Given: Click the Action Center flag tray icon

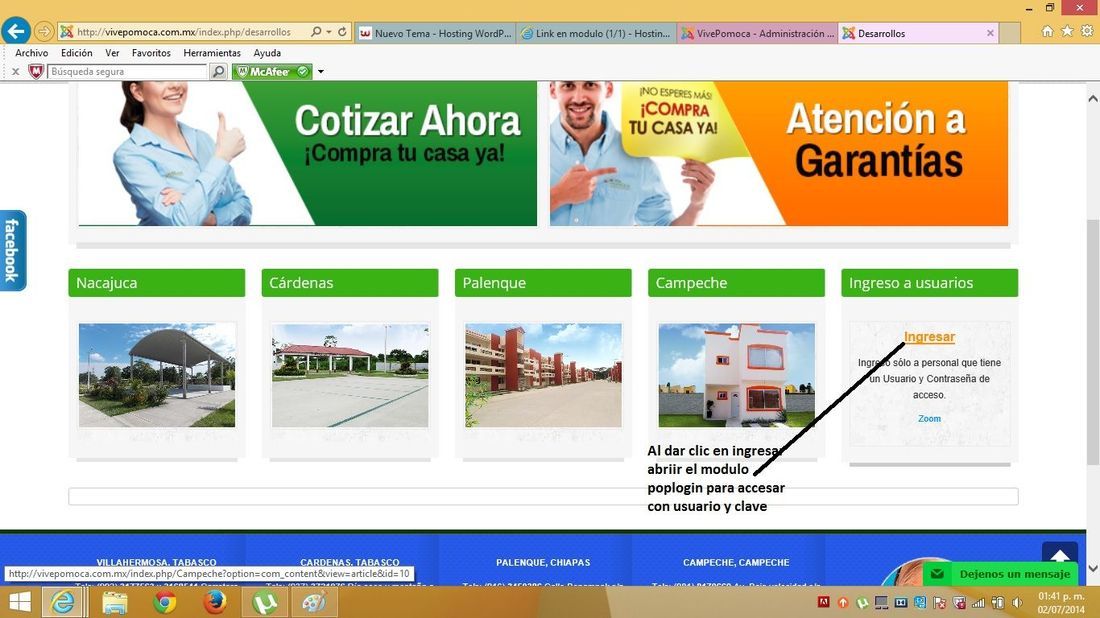Looking at the screenshot, I should click(939, 603).
